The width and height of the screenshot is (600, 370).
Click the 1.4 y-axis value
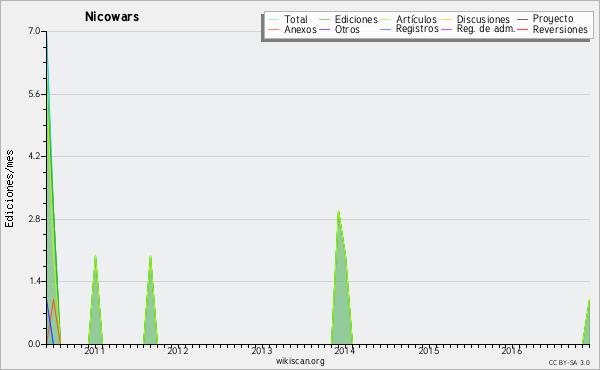click(34, 281)
